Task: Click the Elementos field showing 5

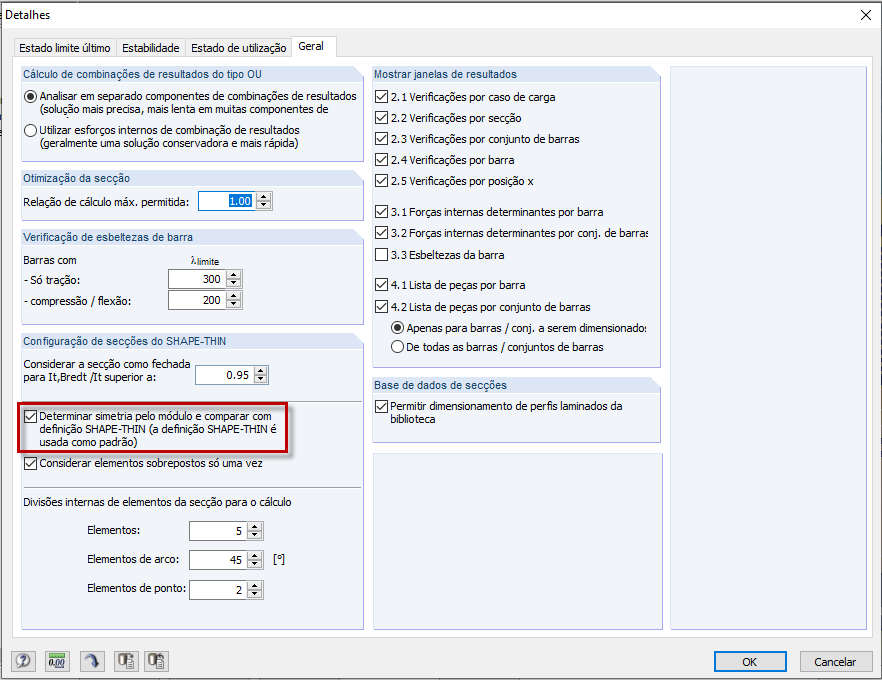Action: tap(218, 531)
